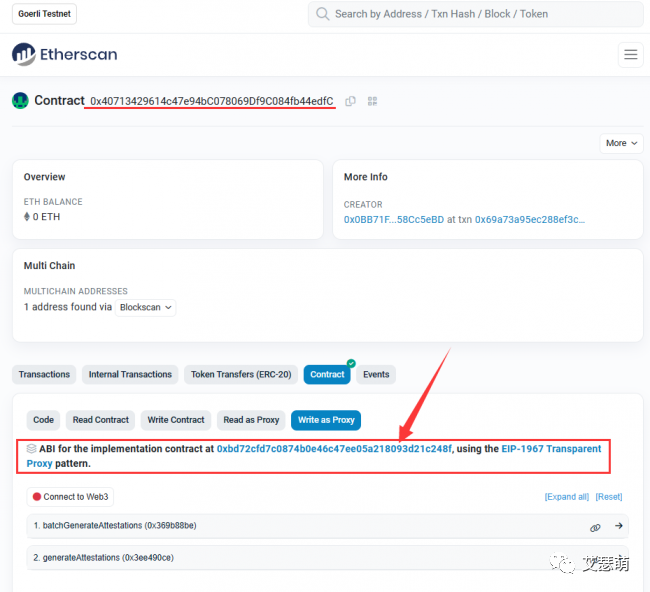Click the ABI layers icon
Viewport: 650px width, 592px height.
tap(31, 449)
